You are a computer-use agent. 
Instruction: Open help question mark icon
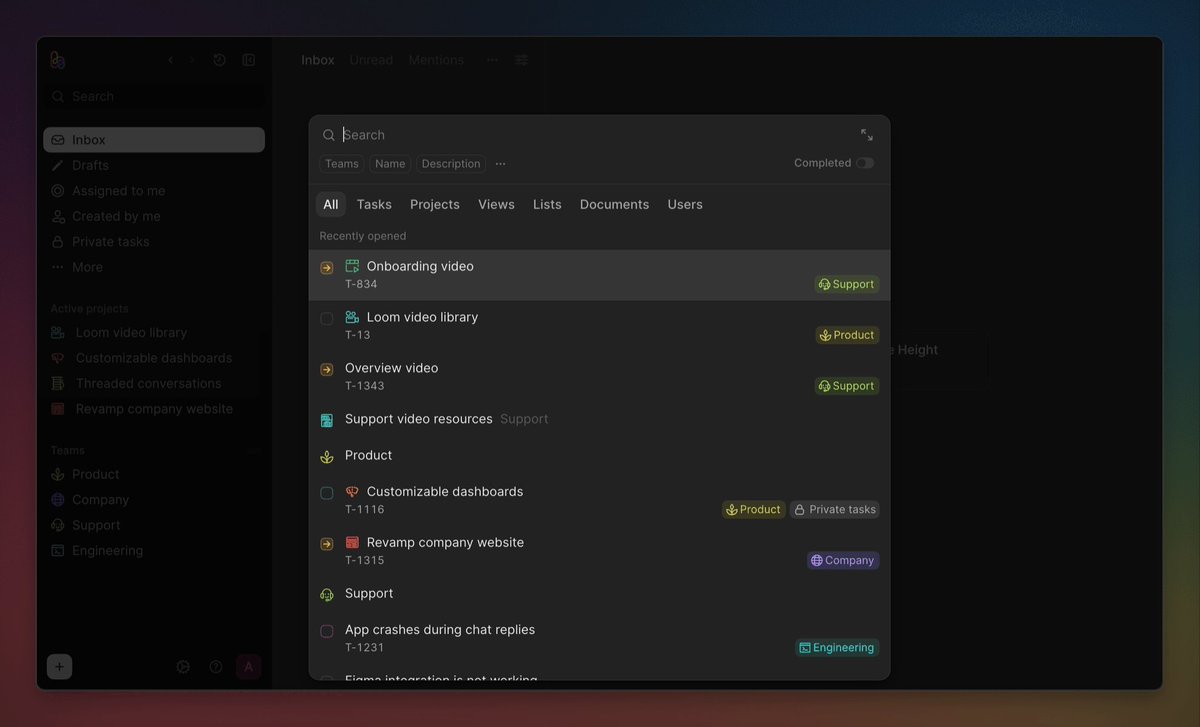[216, 667]
